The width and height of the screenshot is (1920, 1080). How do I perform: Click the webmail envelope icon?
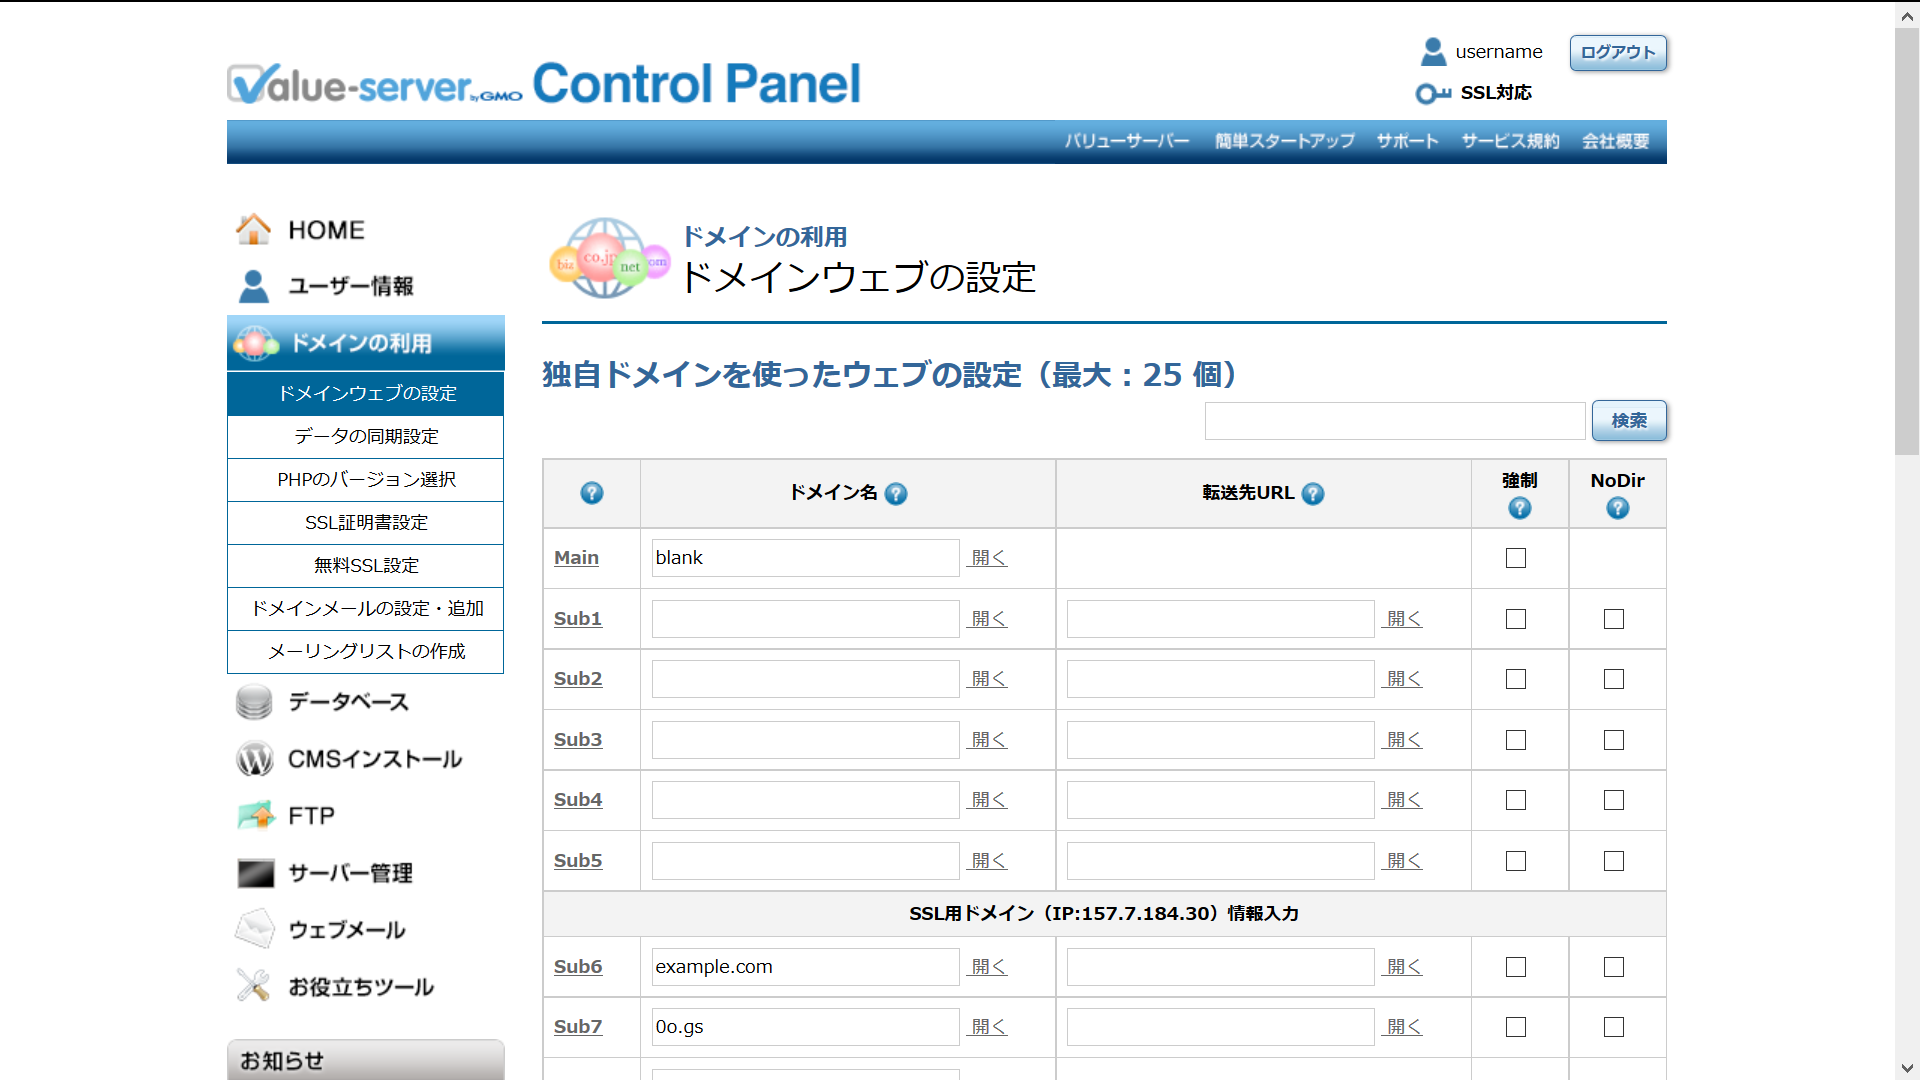pos(254,929)
